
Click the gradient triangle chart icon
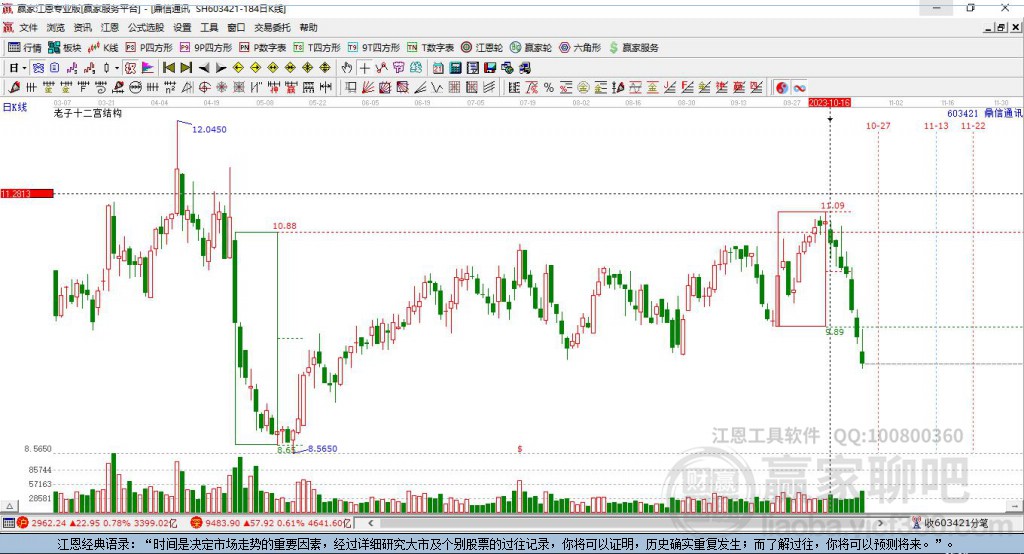tap(148, 68)
